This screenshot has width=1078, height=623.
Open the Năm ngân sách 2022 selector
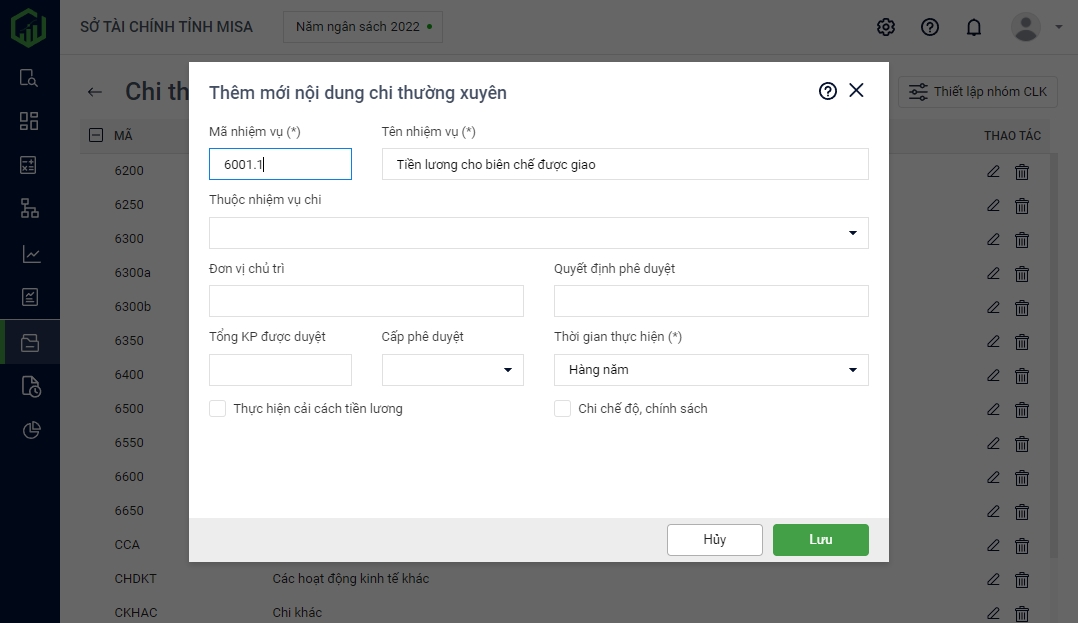[363, 27]
